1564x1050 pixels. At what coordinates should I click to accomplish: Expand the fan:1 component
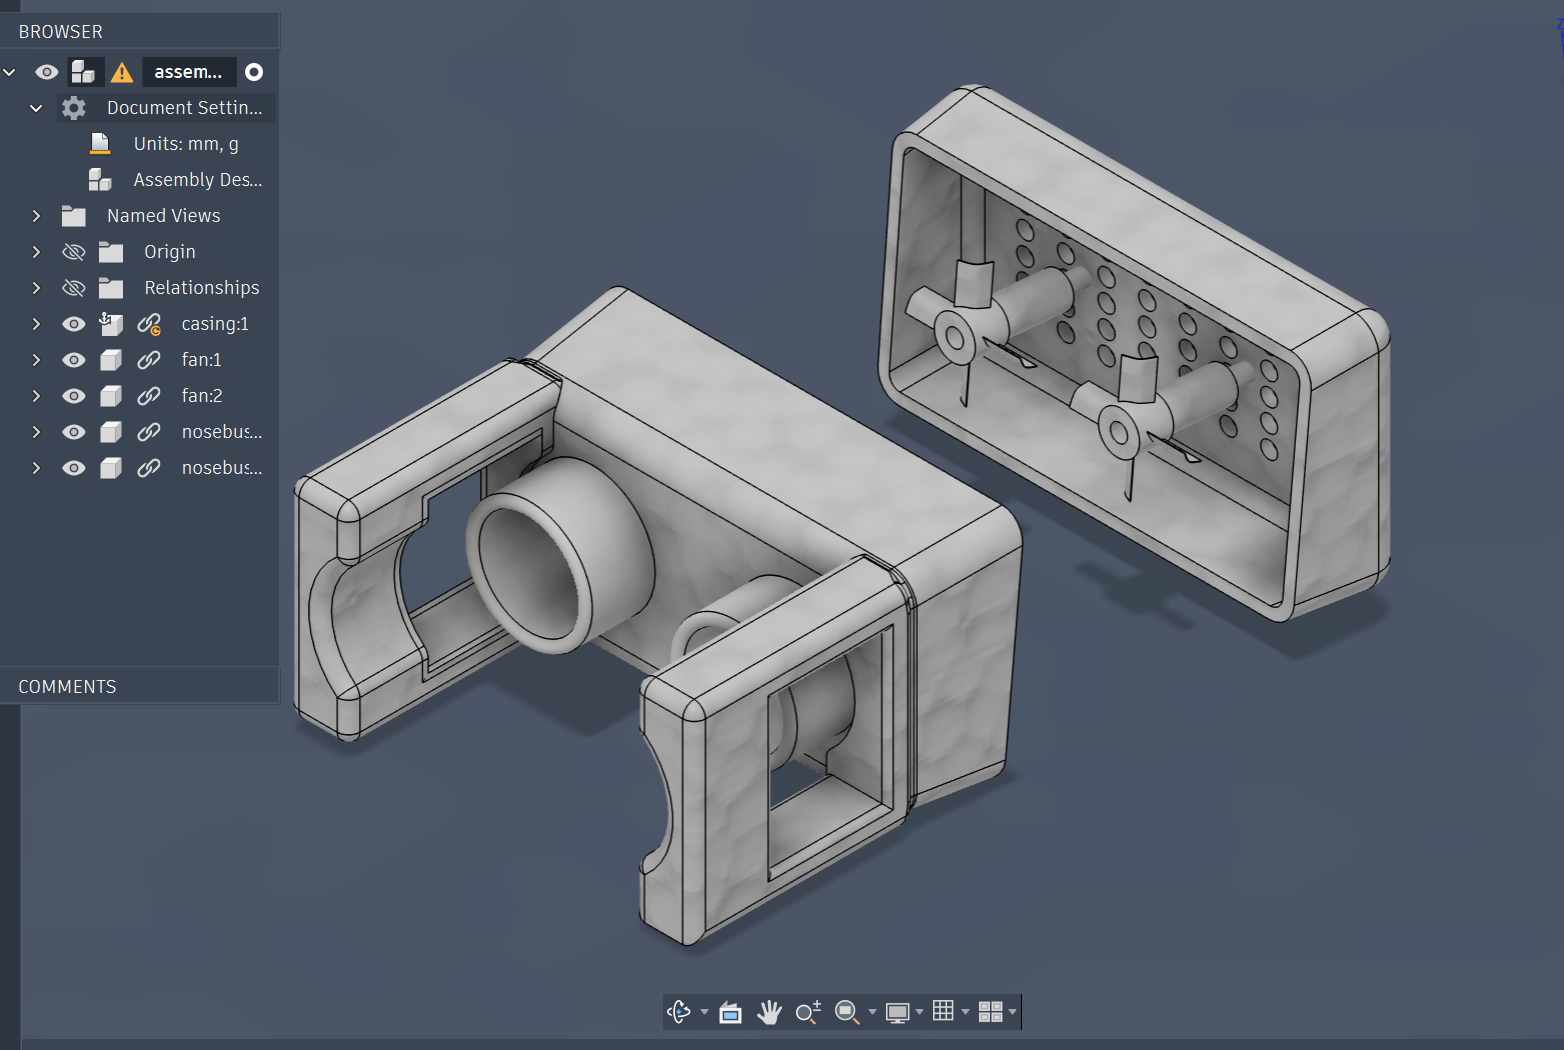(x=36, y=360)
